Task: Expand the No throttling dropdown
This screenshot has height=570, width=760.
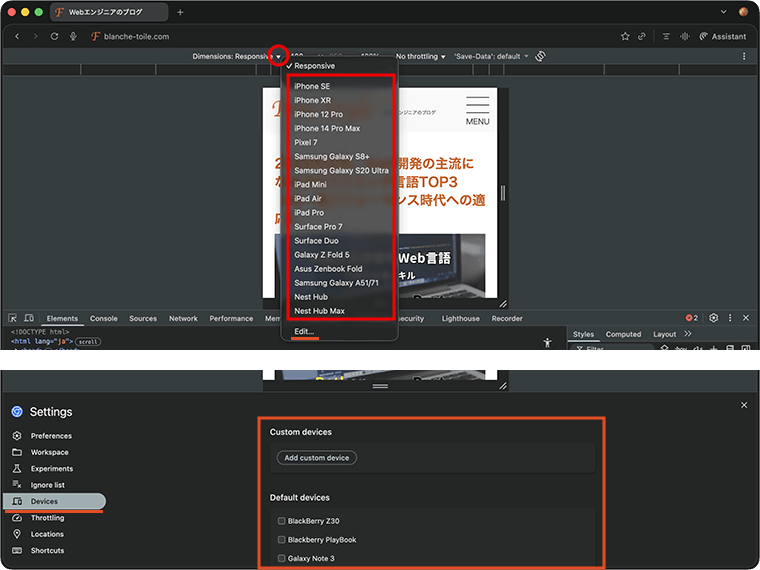Action: pyautogui.click(x=421, y=56)
